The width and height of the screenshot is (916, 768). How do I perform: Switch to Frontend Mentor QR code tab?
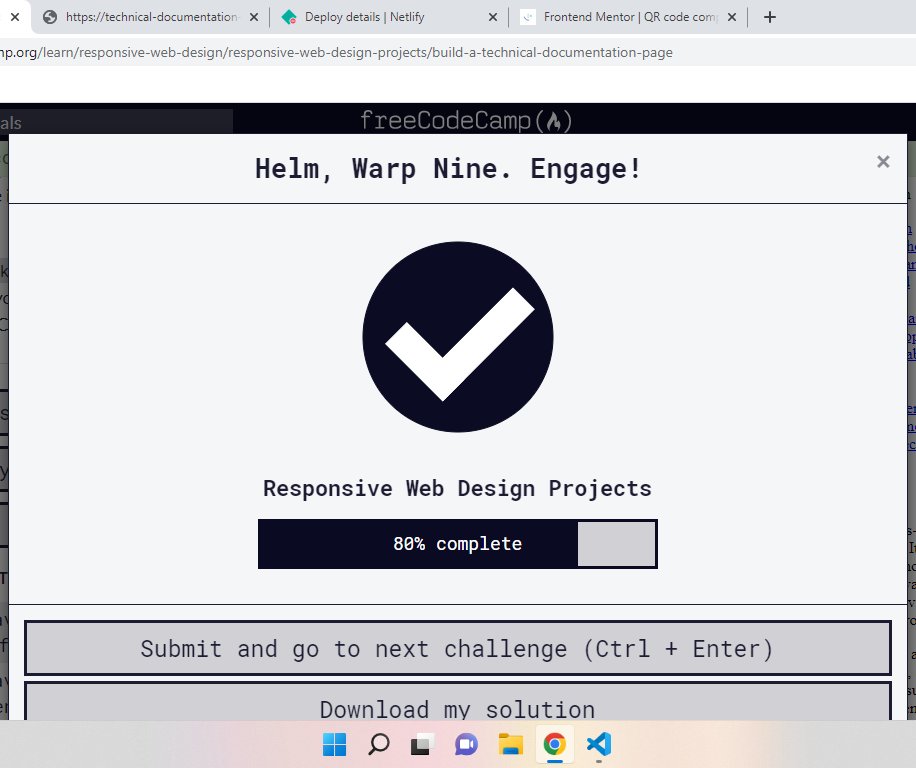[x=630, y=17]
